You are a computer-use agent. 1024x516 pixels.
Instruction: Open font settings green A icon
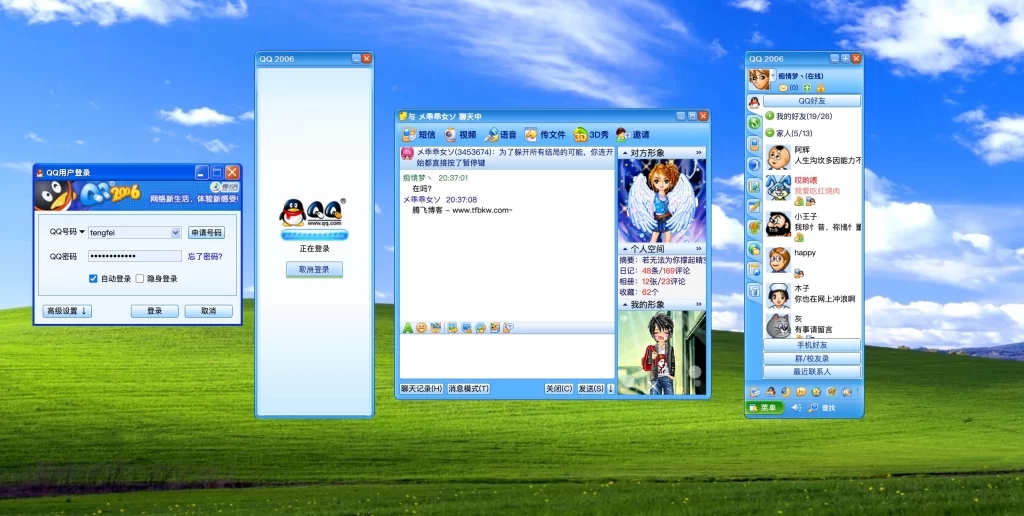click(x=408, y=328)
